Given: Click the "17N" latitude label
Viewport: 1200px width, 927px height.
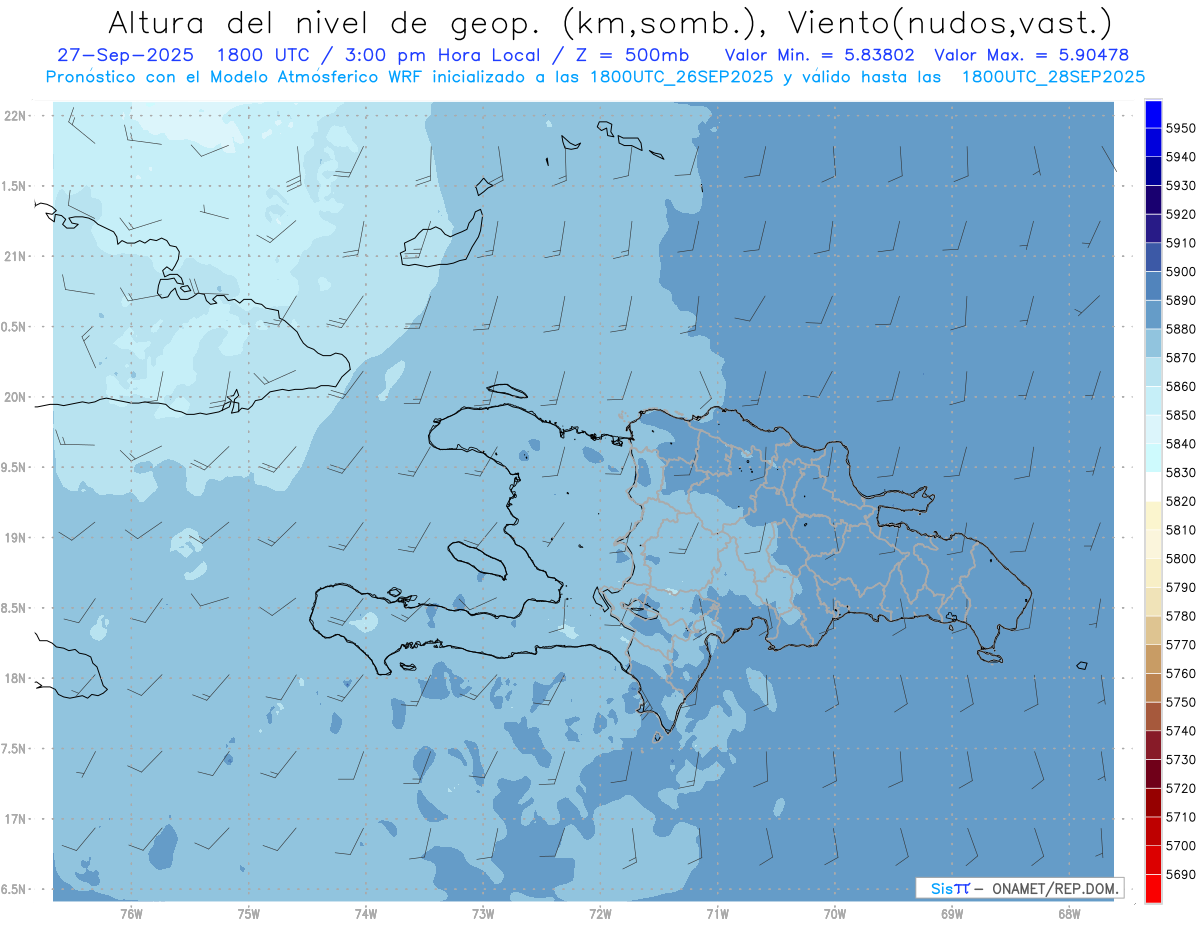Looking at the screenshot, I should click(16, 819).
